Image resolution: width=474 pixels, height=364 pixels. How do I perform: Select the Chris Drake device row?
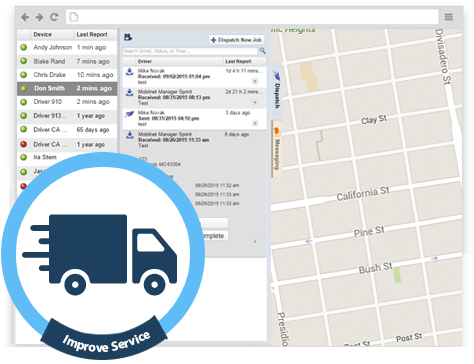point(67,75)
